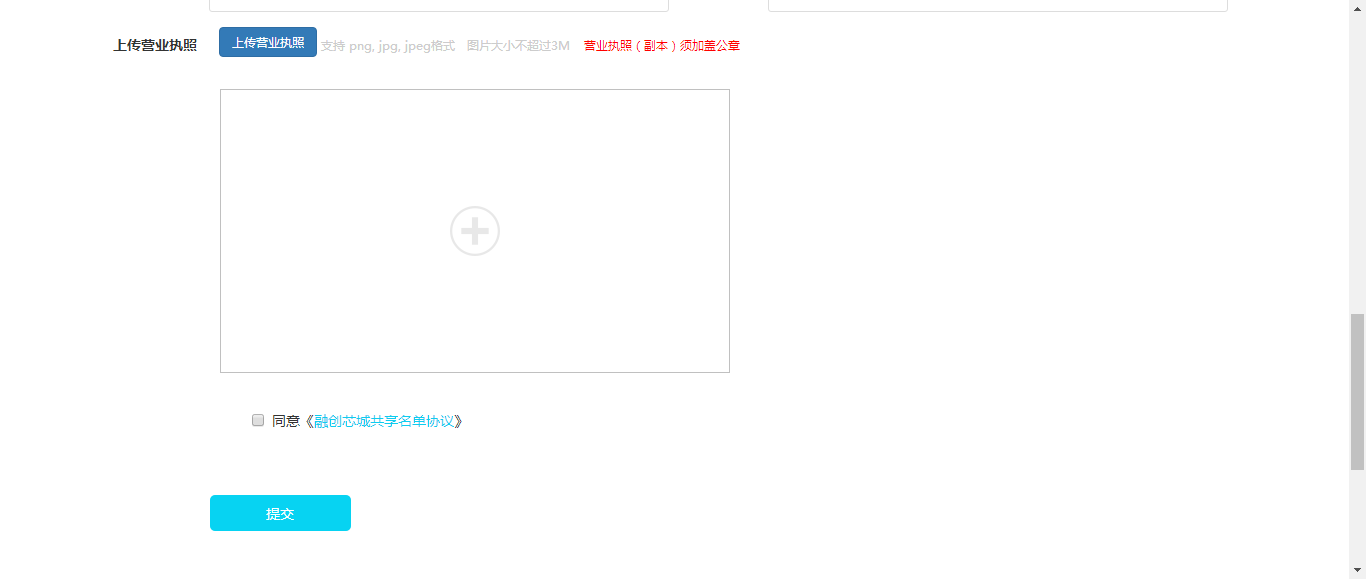Tick the 同意 agreement checkbox
This screenshot has height=579, width=1366.
pos(258,420)
